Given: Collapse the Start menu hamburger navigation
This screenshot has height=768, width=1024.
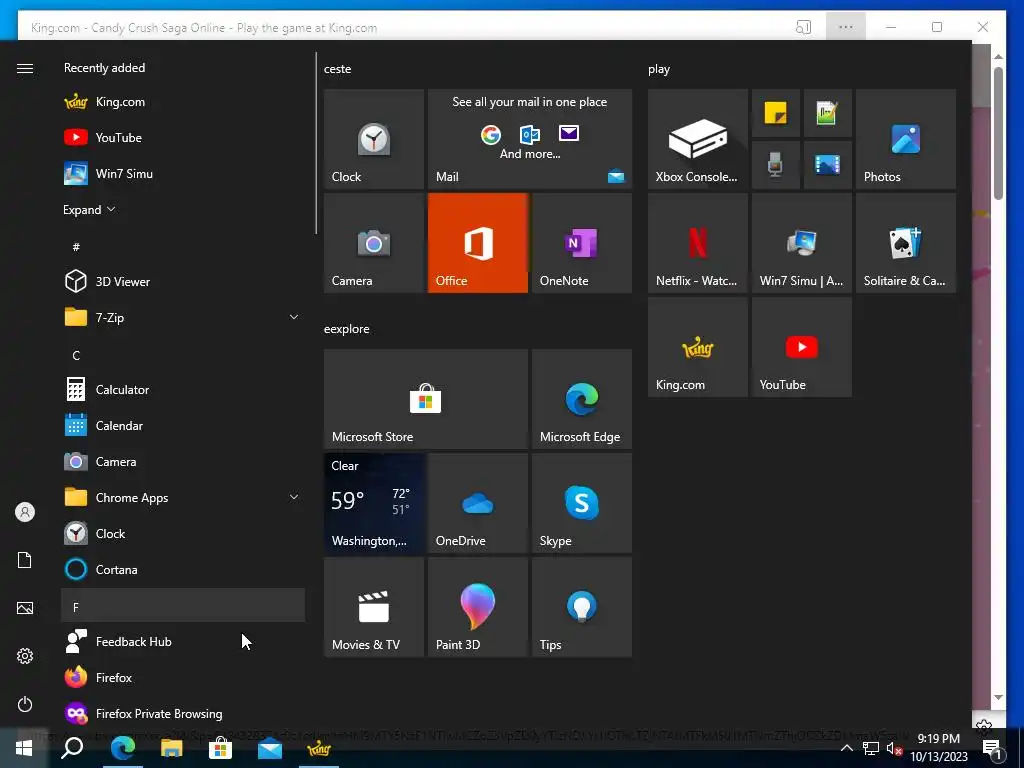Looking at the screenshot, I should pos(25,69).
